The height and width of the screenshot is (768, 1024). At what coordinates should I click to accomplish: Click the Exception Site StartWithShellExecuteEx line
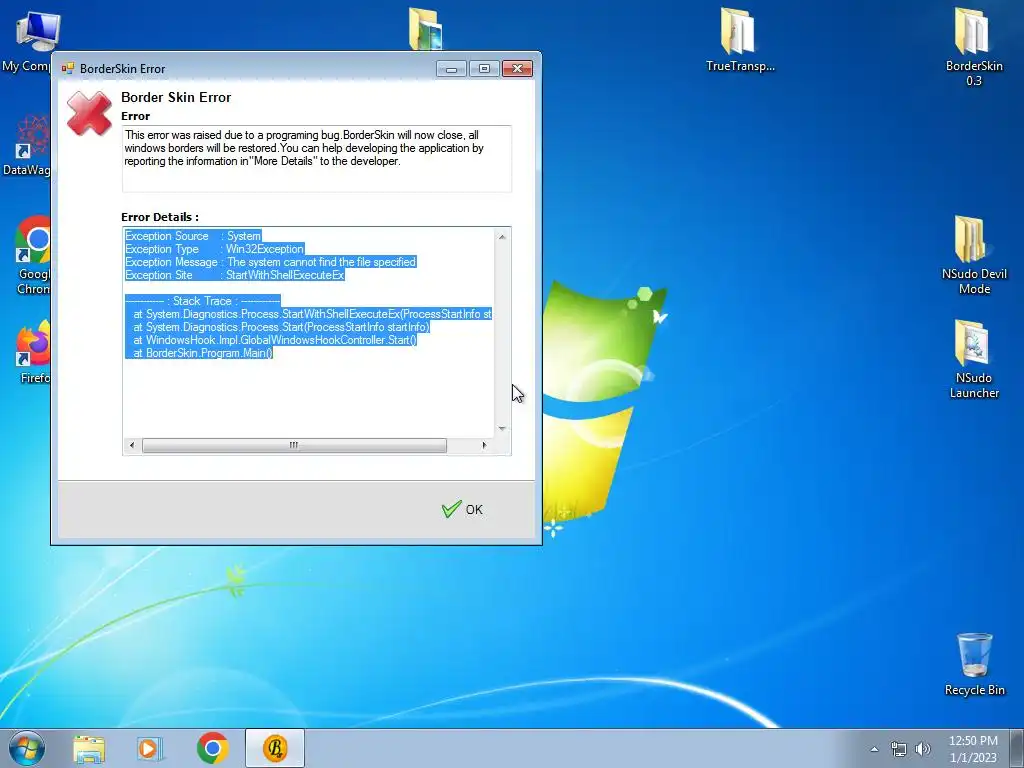pyautogui.click(x=234, y=275)
